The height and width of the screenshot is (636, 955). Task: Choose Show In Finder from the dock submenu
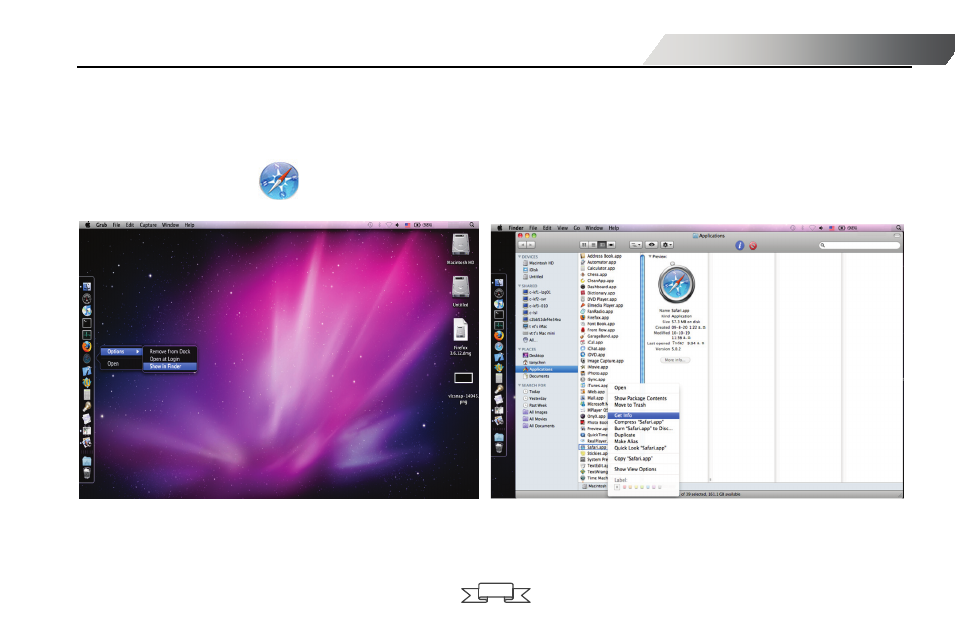tap(170, 366)
